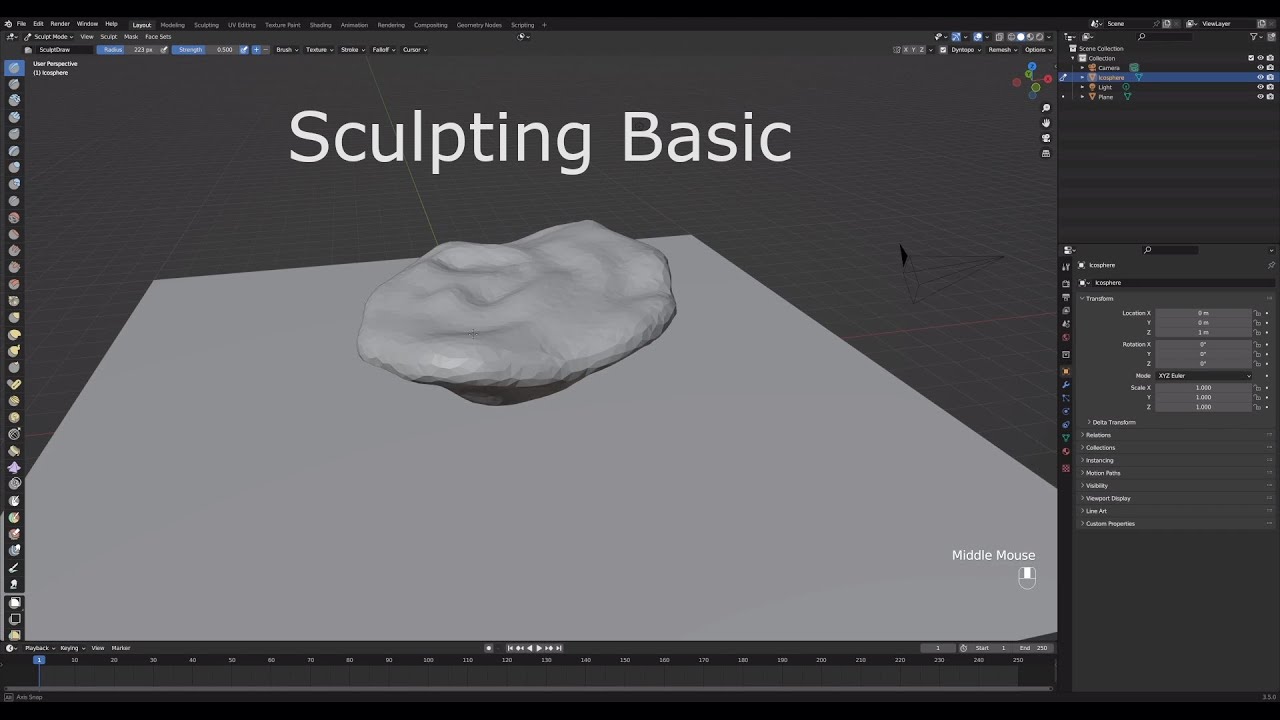The height and width of the screenshot is (720, 1280).
Task: Hide the Light with its outliner eye icon
Action: click(x=1260, y=87)
